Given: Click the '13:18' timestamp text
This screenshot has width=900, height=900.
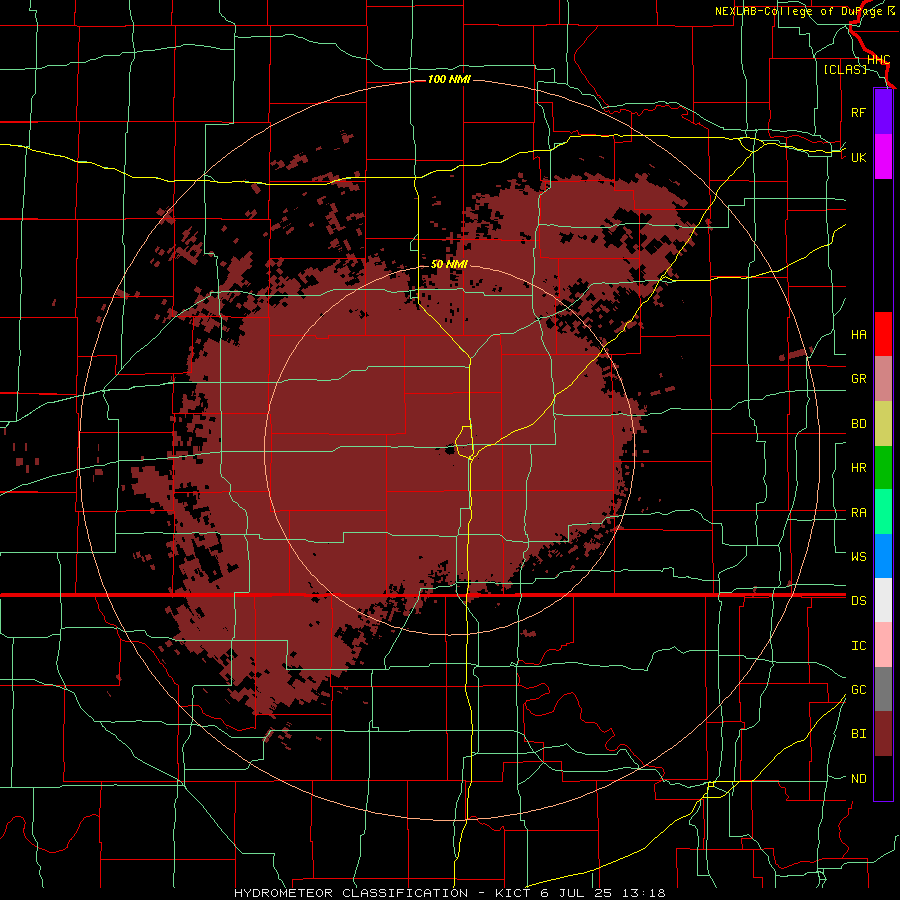Looking at the screenshot, I should point(645,893).
